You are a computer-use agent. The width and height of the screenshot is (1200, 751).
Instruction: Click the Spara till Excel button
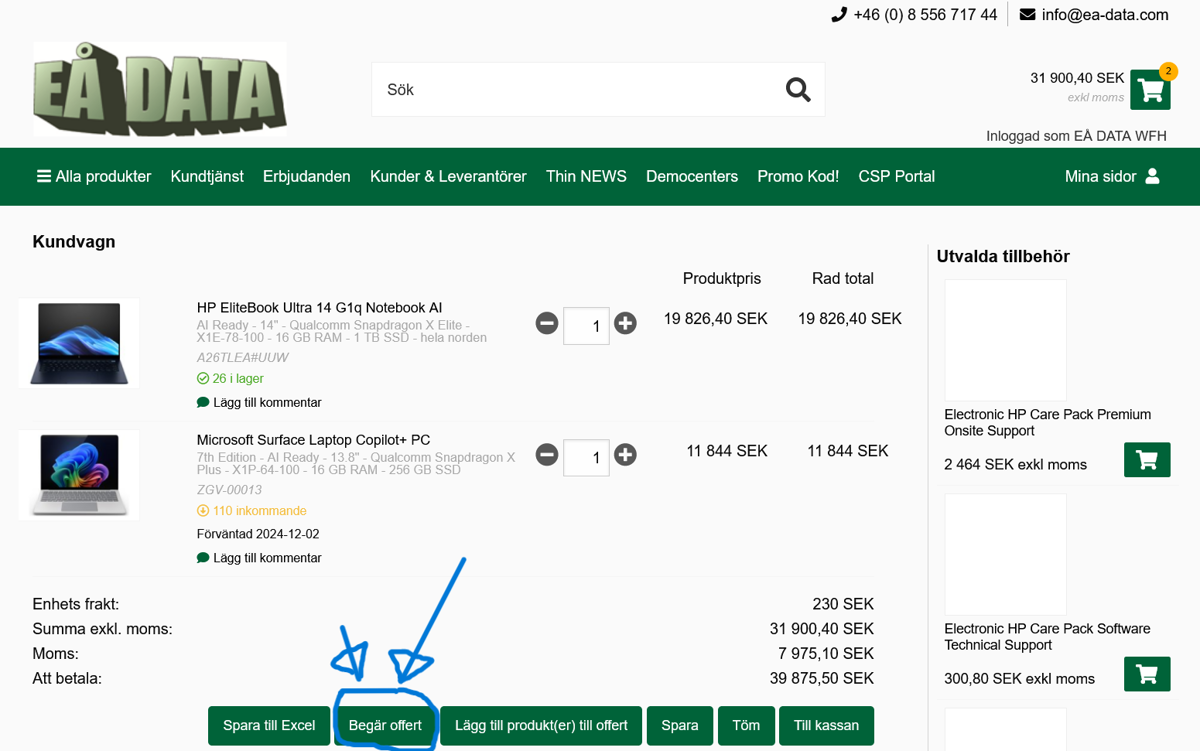269,726
